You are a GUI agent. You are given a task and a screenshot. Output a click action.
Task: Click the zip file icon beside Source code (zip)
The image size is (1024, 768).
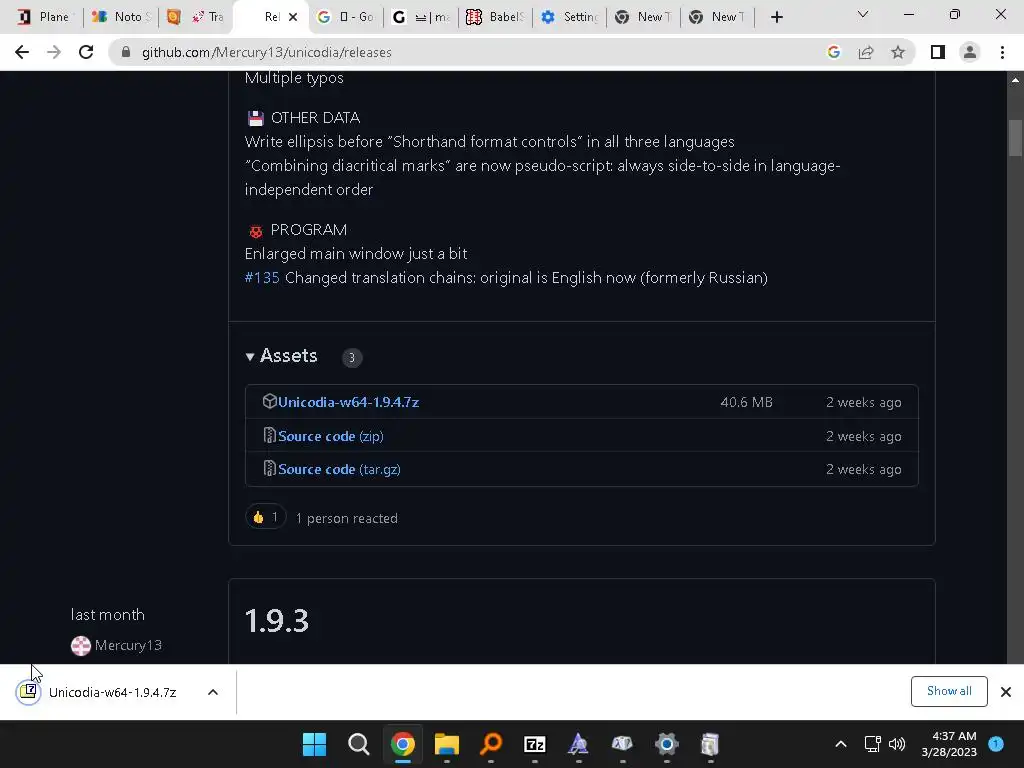tap(269, 435)
